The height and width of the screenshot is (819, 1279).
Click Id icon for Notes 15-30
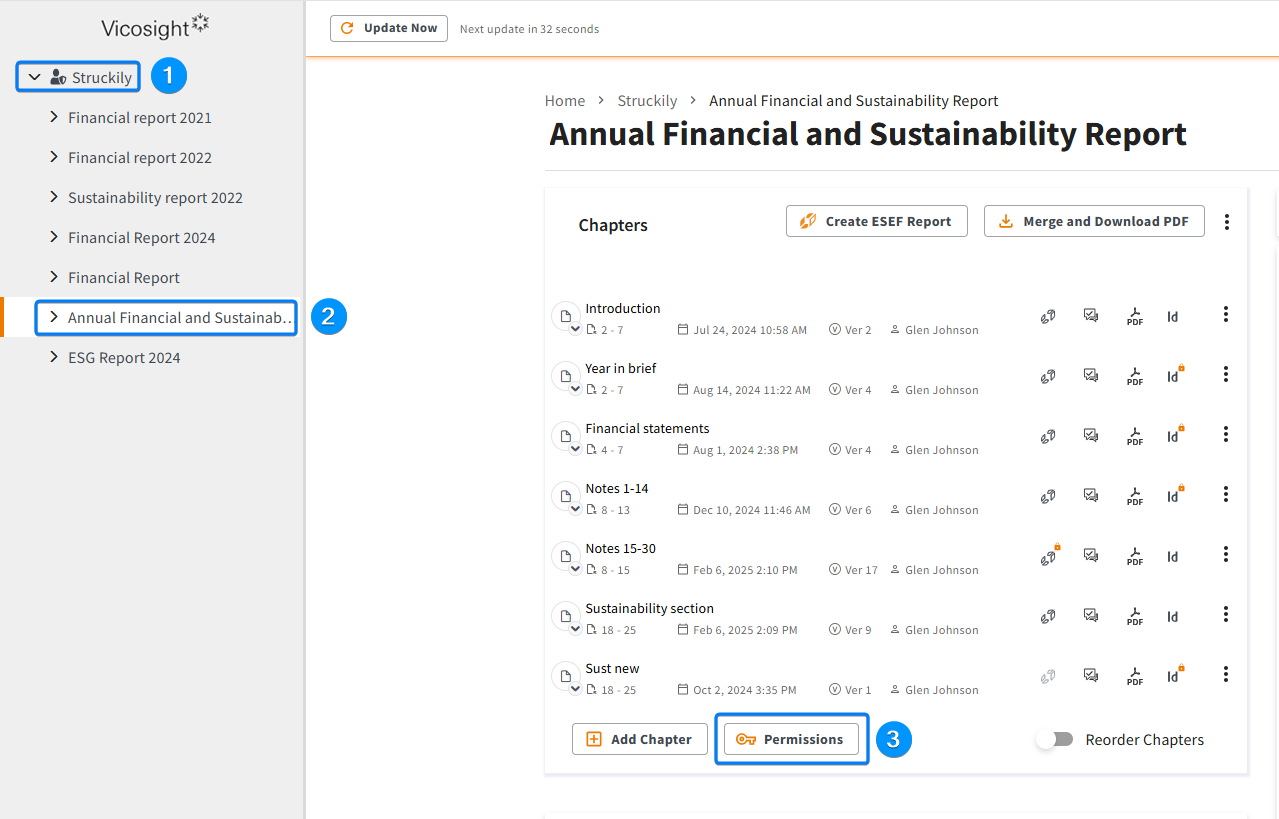(1172, 557)
